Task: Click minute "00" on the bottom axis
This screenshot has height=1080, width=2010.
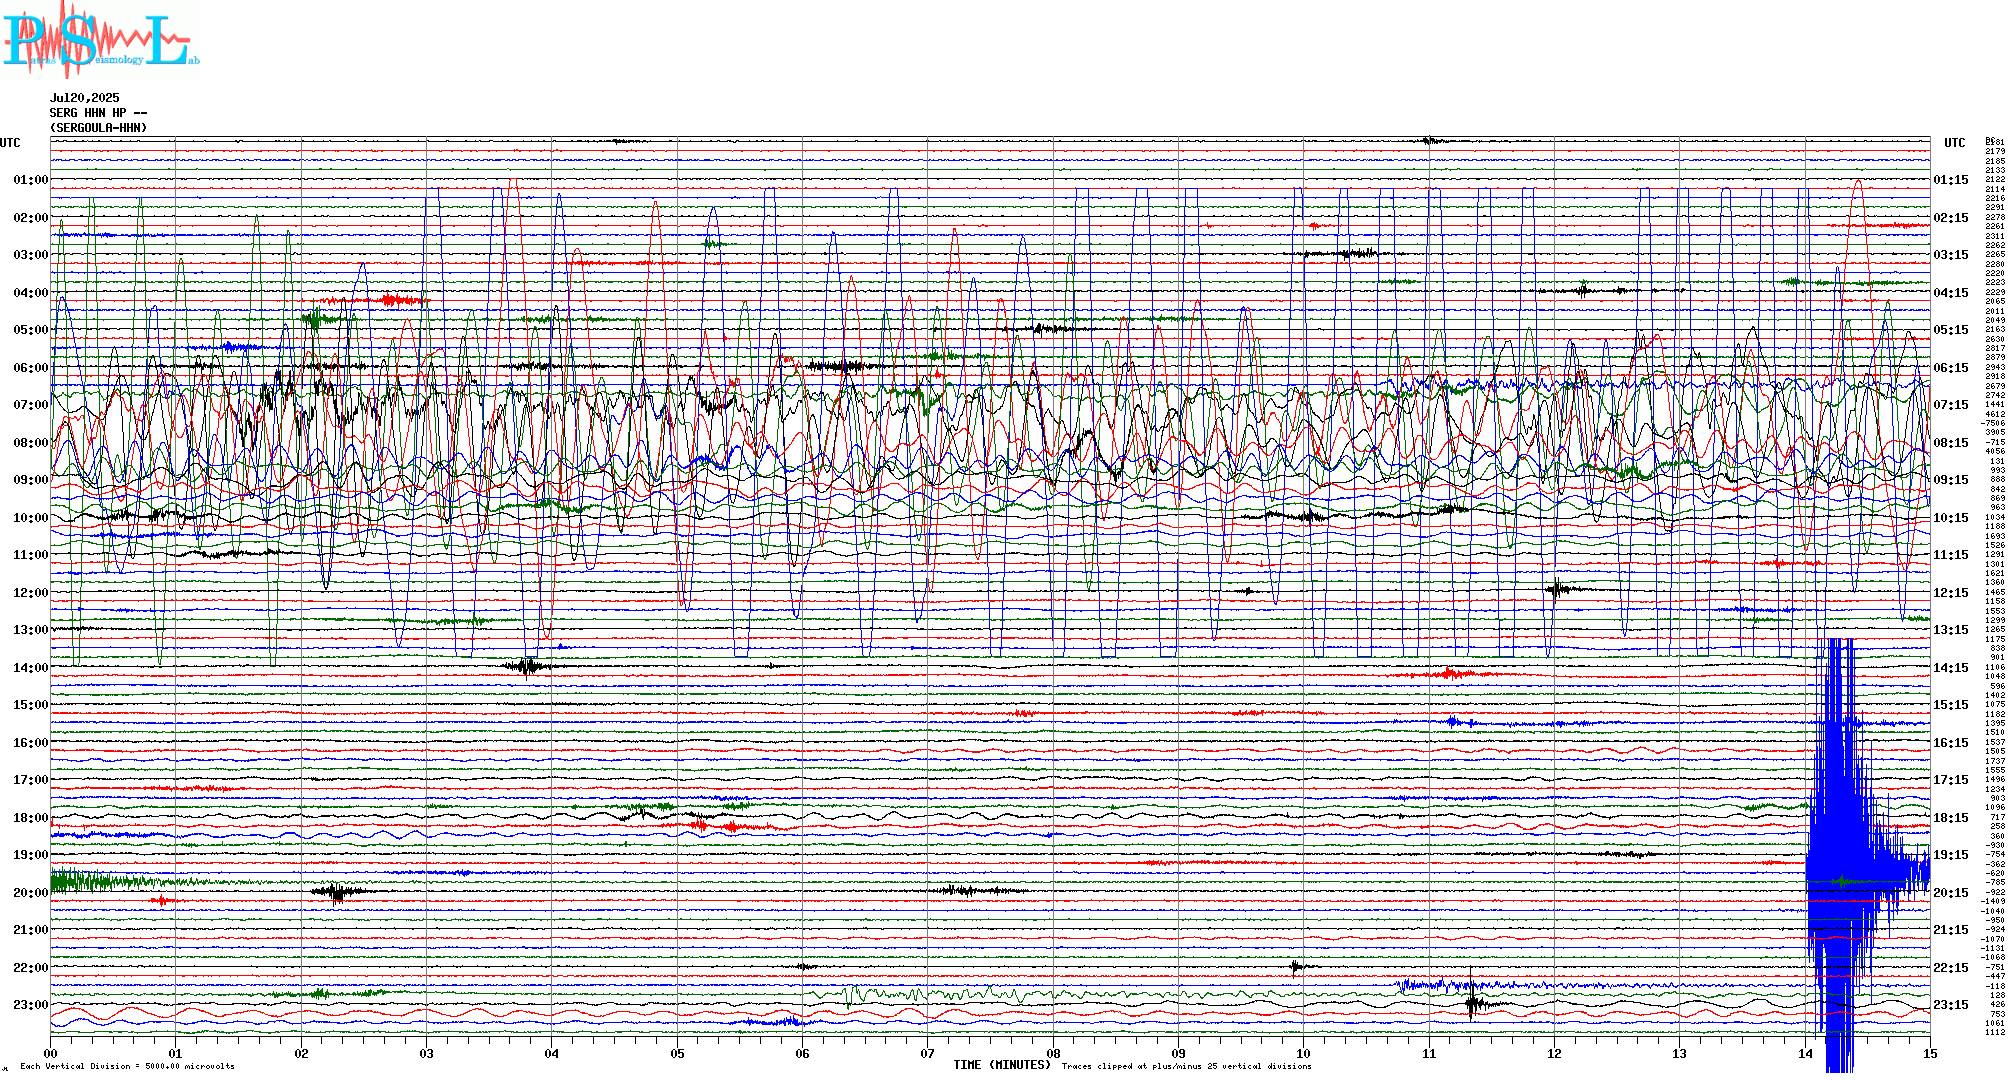Action: 50,1053
